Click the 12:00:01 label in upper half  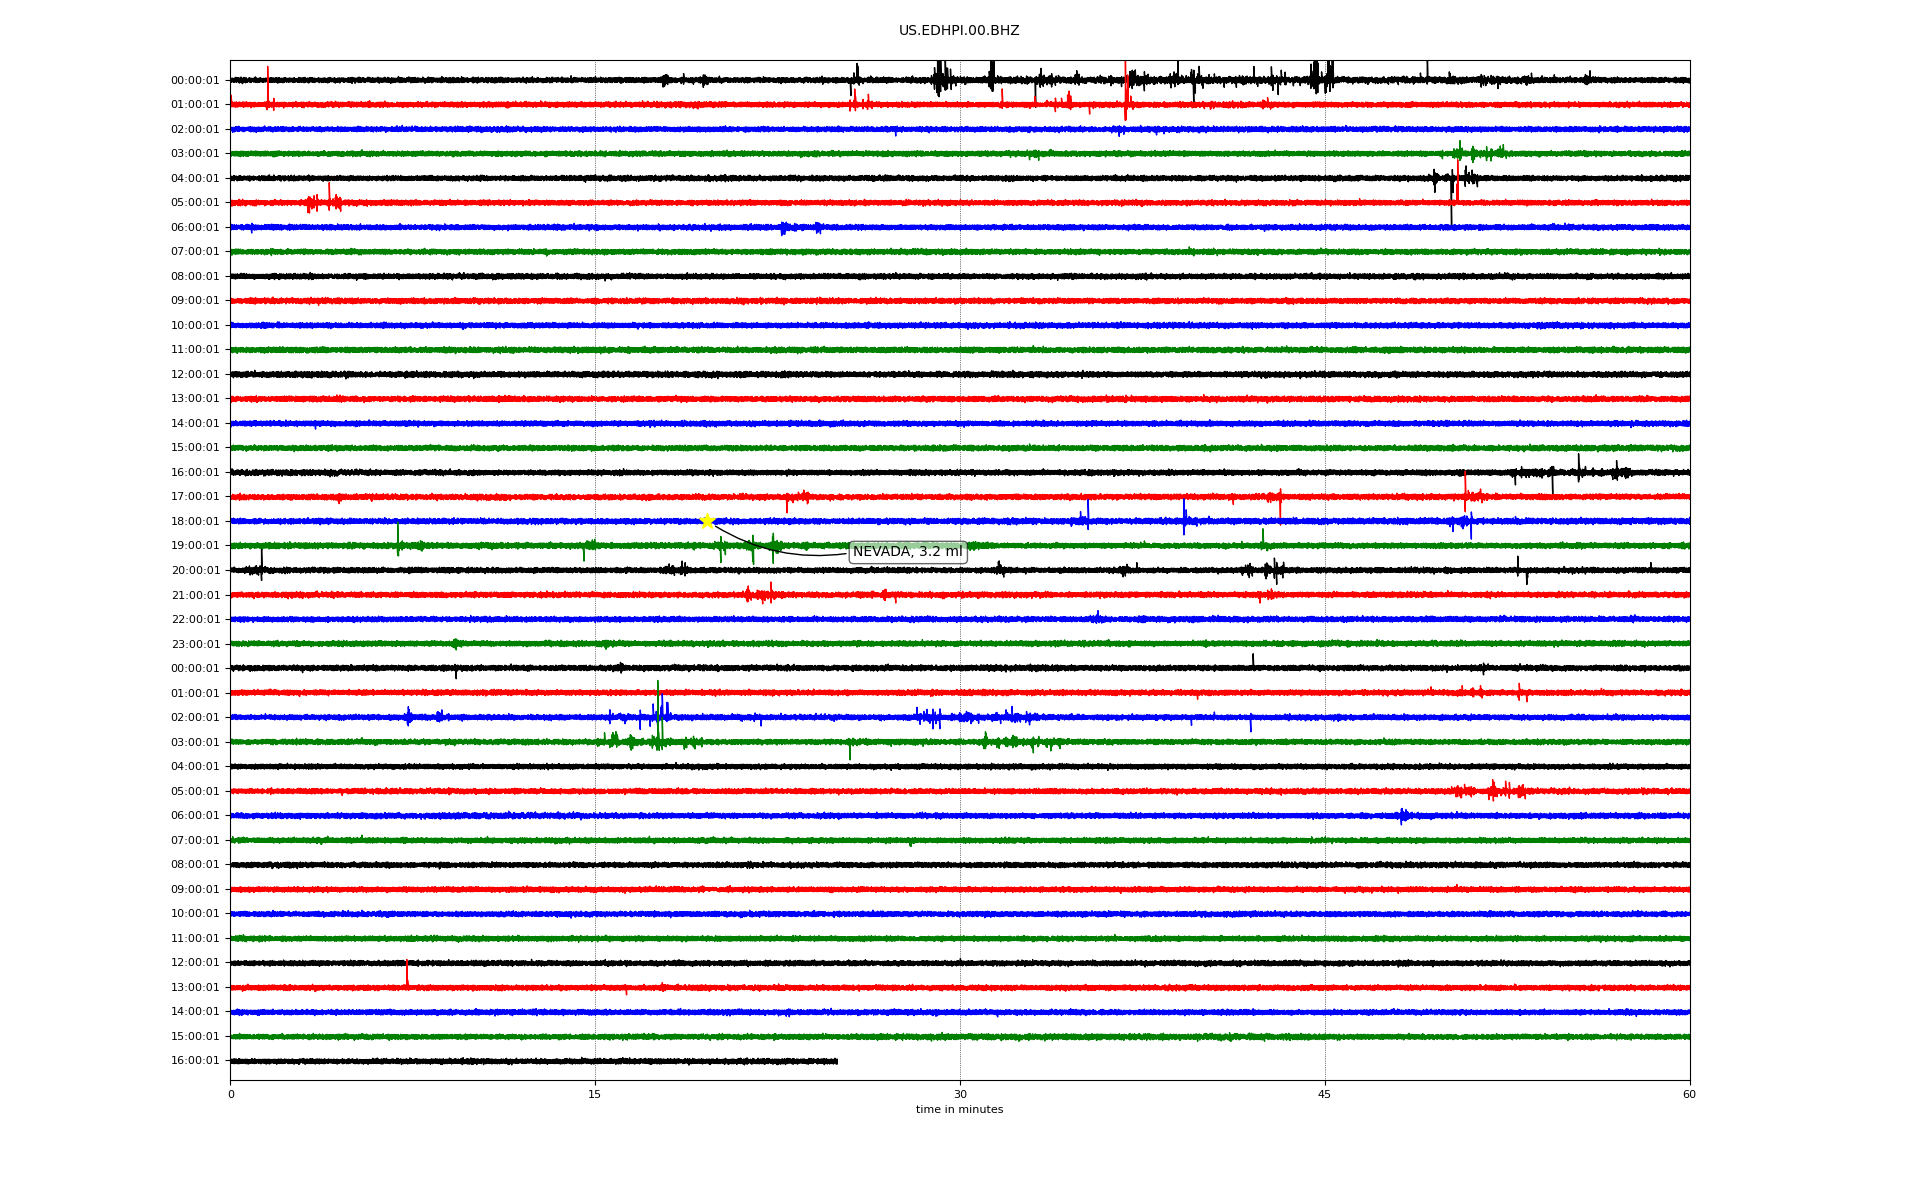point(195,375)
